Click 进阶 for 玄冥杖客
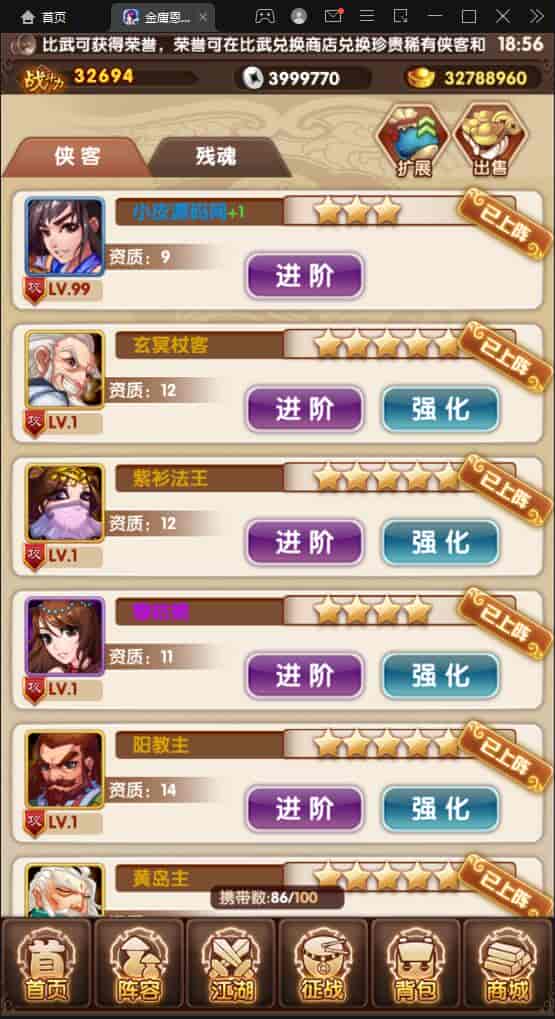The height and width of the screenshot is (1019, 555). click(305, 409)
